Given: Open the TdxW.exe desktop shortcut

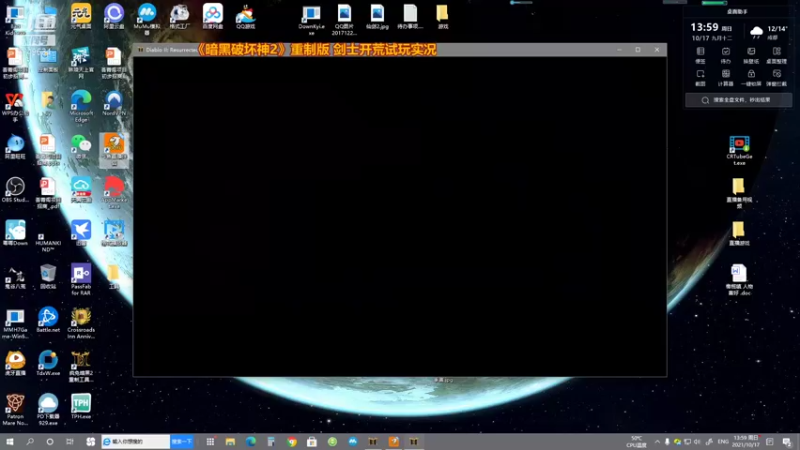Looking at the screenshot, I should pyautogui.click(x=48, y=364).
